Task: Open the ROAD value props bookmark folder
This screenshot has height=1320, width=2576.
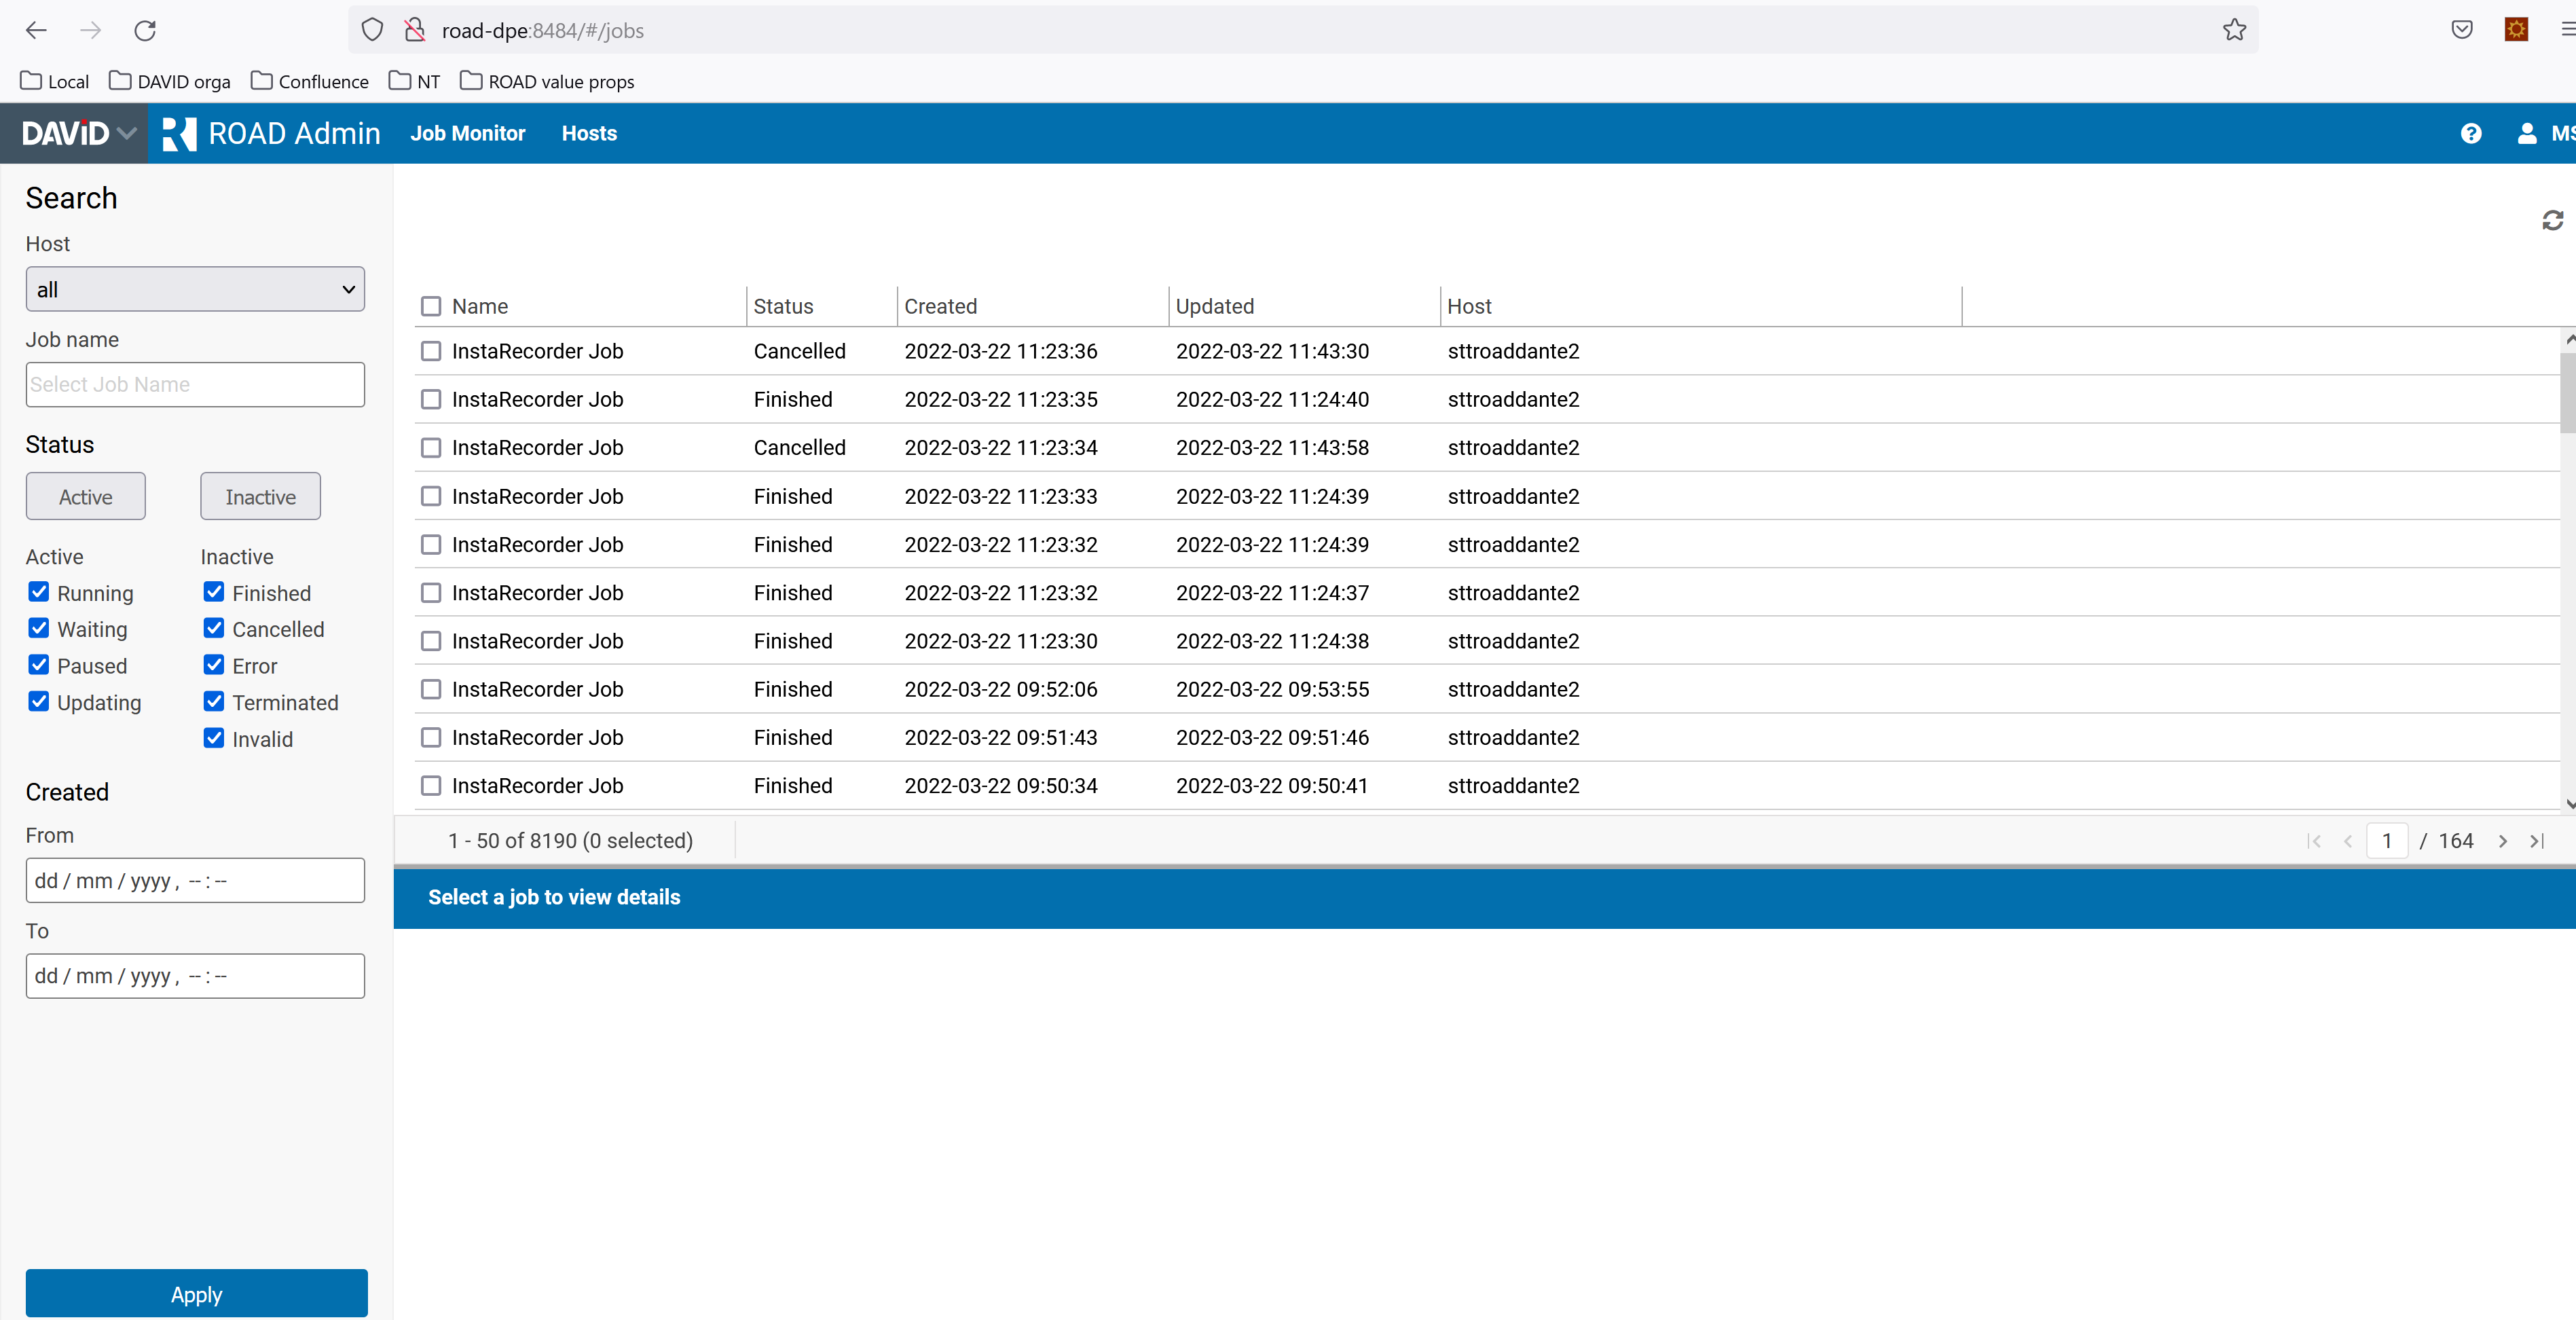Action: (547, 81)
